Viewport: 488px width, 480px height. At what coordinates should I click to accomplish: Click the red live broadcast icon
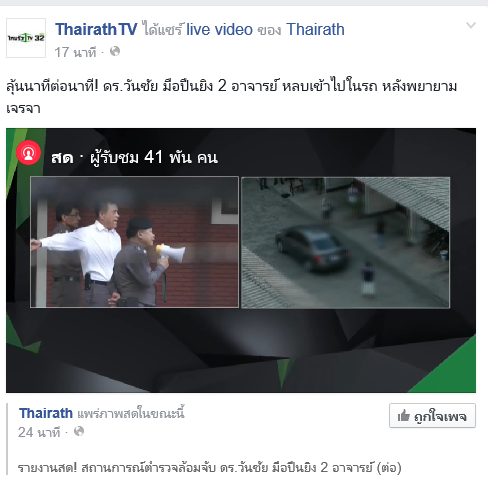(x=29, y=153)
